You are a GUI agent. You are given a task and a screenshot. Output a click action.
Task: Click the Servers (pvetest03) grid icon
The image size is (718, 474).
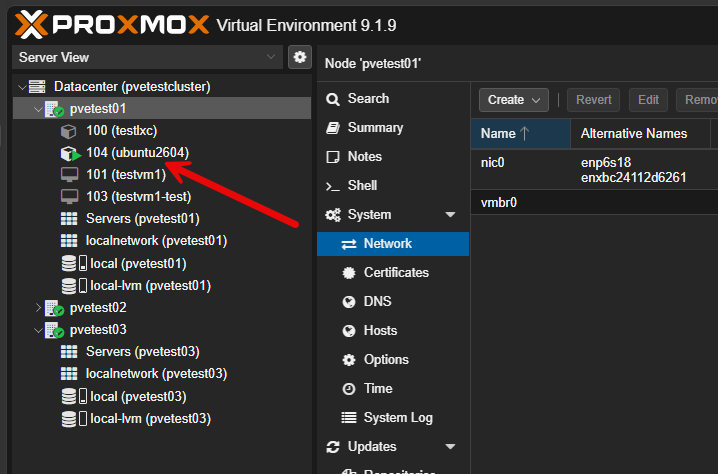(69, 352)
